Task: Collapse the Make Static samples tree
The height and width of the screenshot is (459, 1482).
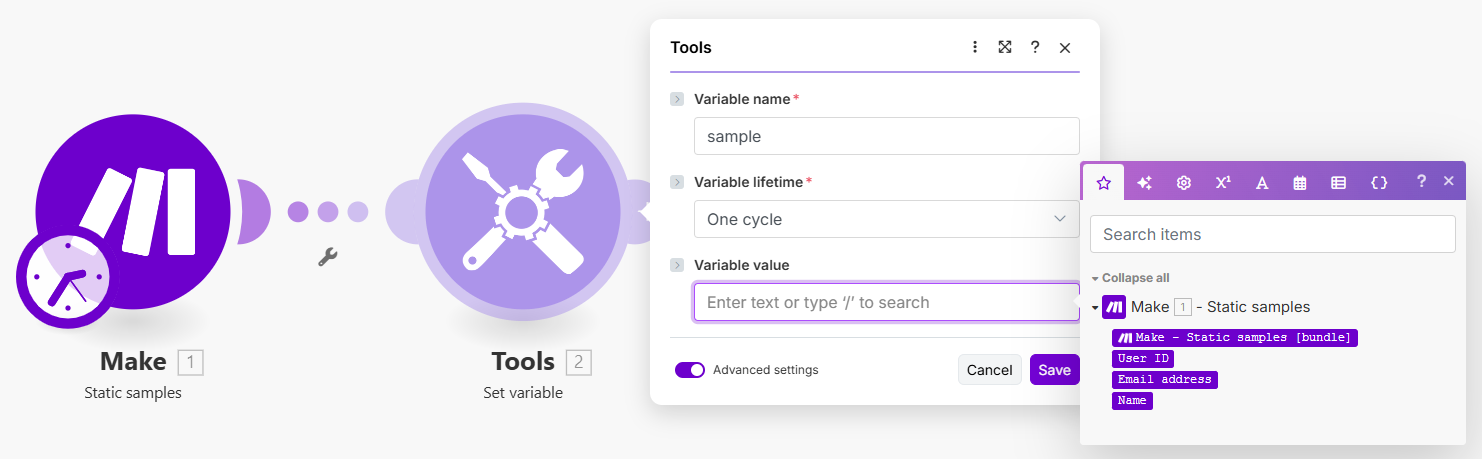Action: pos(1096,307)
